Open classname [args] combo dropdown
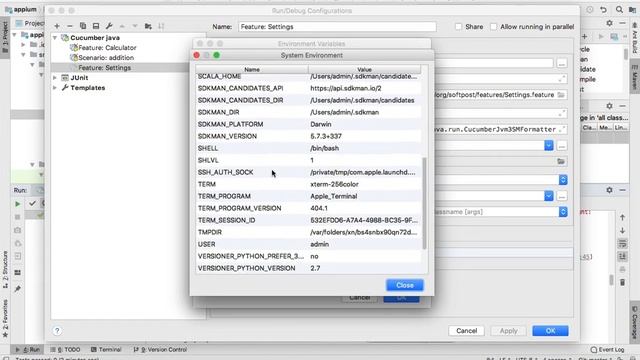640x360 pixels. pyautogui.click(x=563, y=211)
